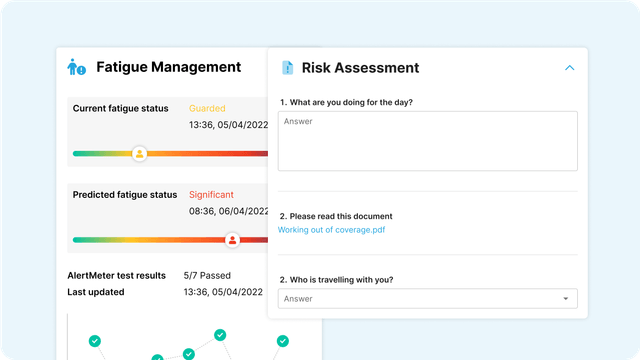Click the '5/7 Passed' result value
The image size is (640, 360).
point(207,276)
